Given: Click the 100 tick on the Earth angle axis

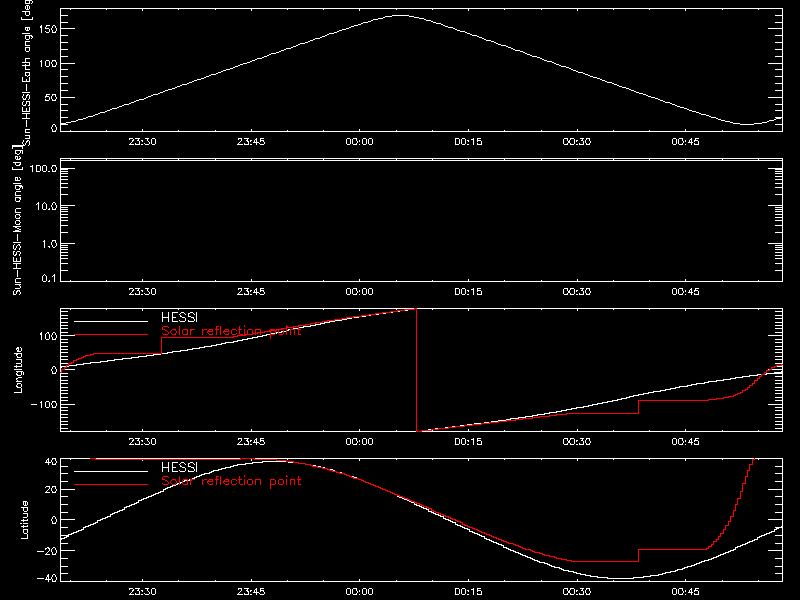Looking at the screenshot, I should click(48, 64).
